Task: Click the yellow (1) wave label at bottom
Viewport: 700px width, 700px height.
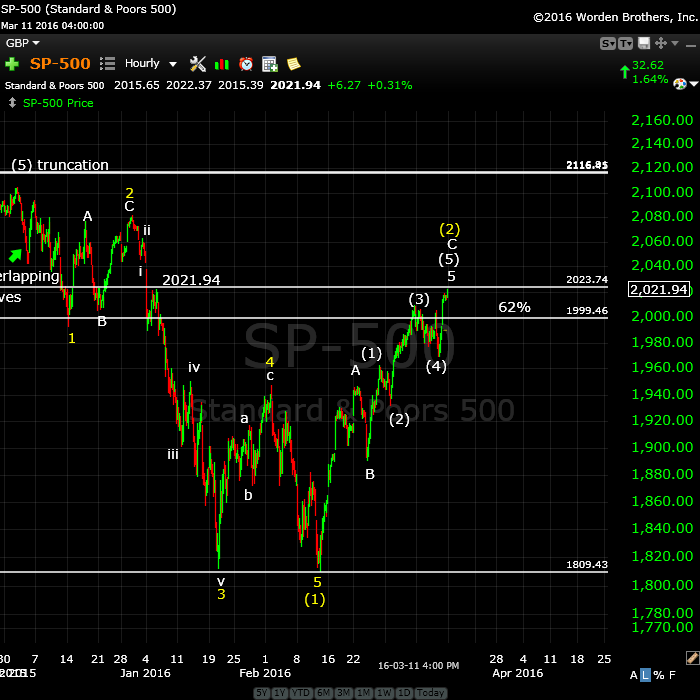Action: click(315, 599)
